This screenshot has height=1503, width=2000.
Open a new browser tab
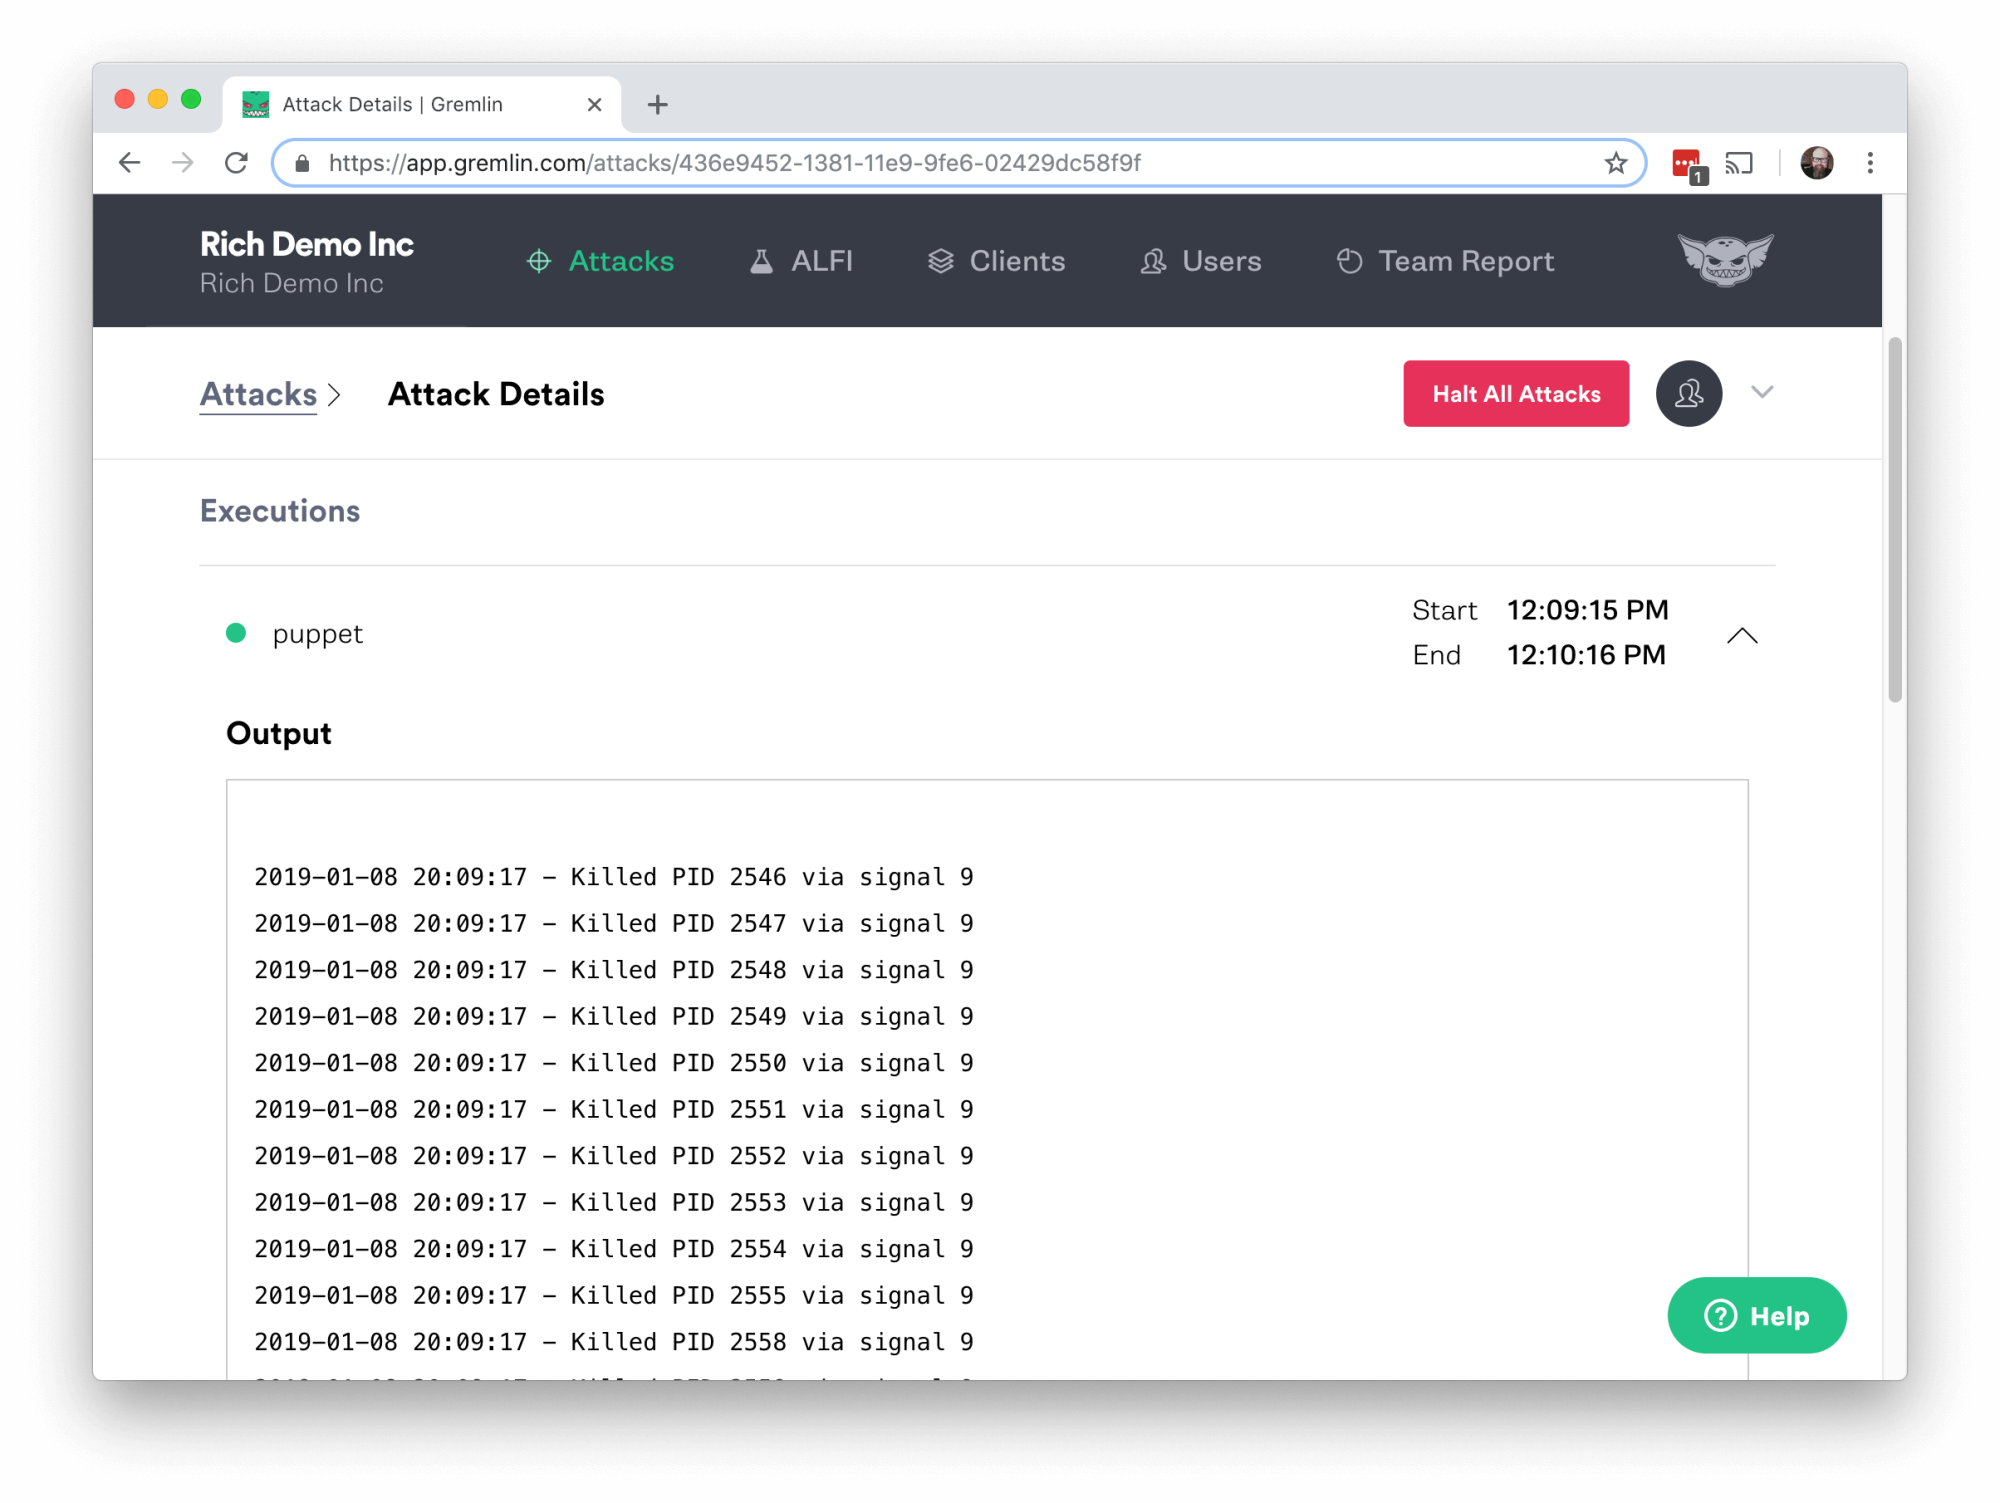tap(657, 105)
